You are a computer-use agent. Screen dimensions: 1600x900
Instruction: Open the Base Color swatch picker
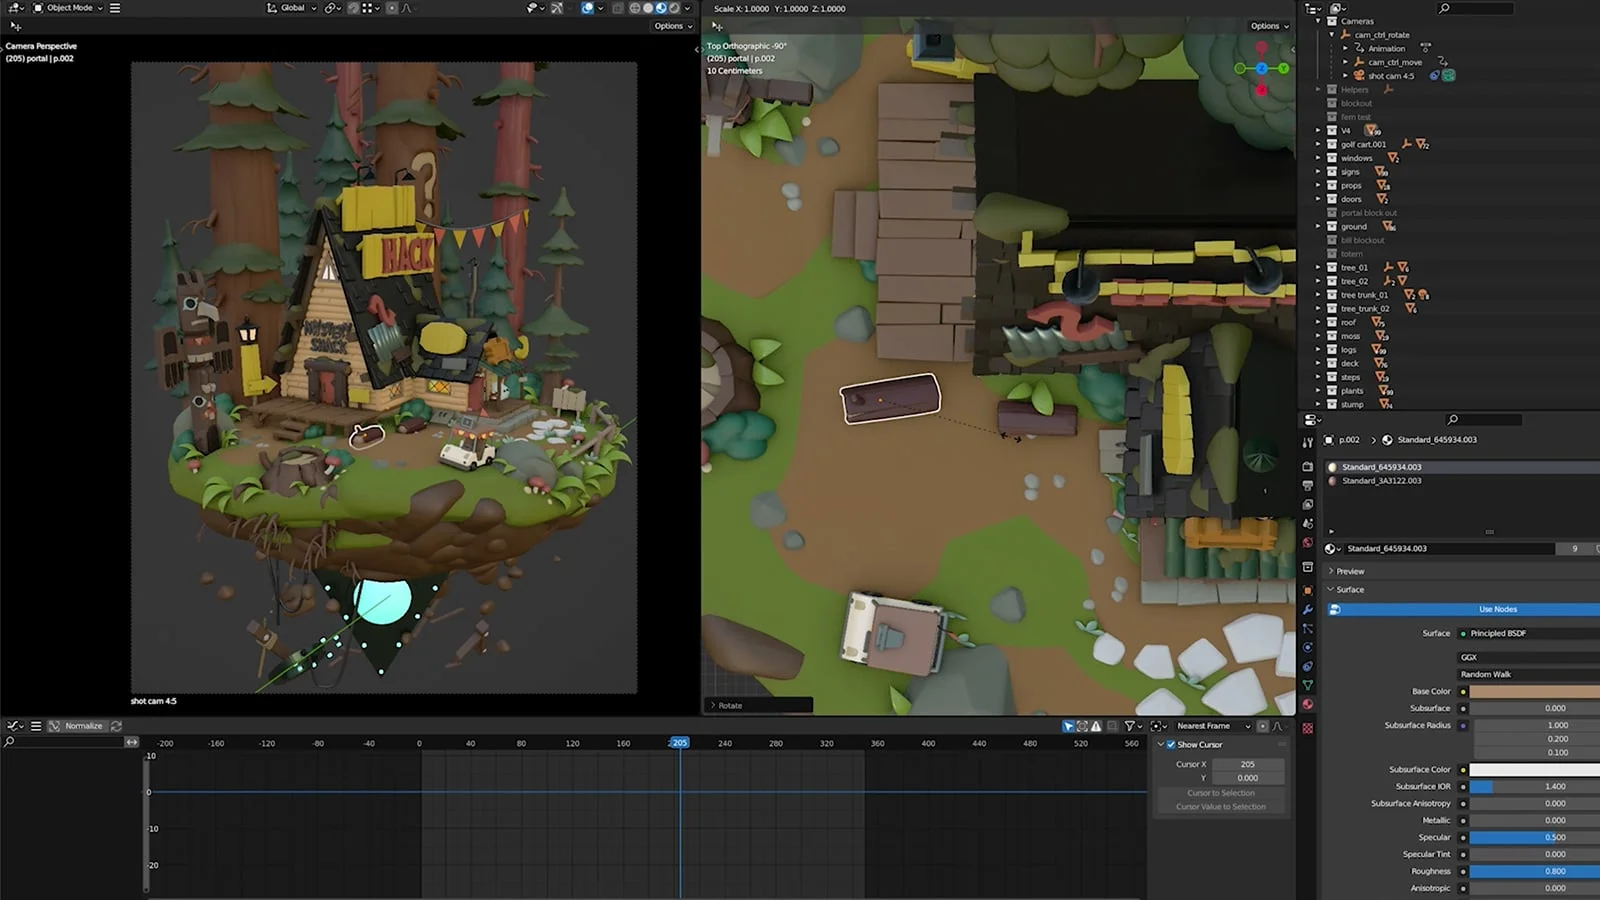pos(1530,691)
